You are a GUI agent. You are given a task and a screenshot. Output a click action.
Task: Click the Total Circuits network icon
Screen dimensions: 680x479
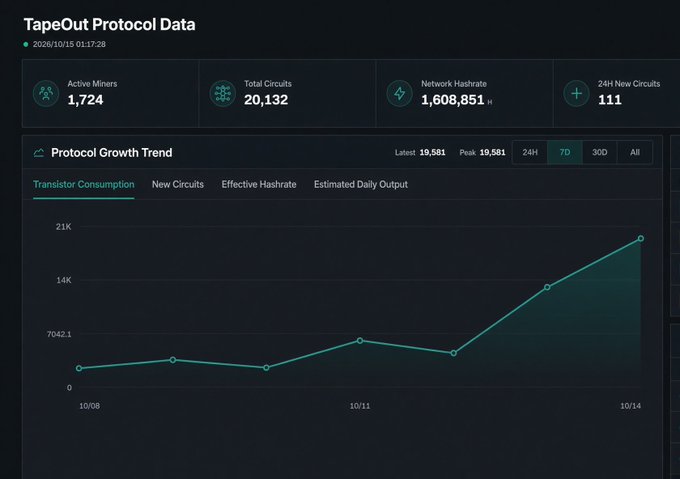click(x=222, y=93)
